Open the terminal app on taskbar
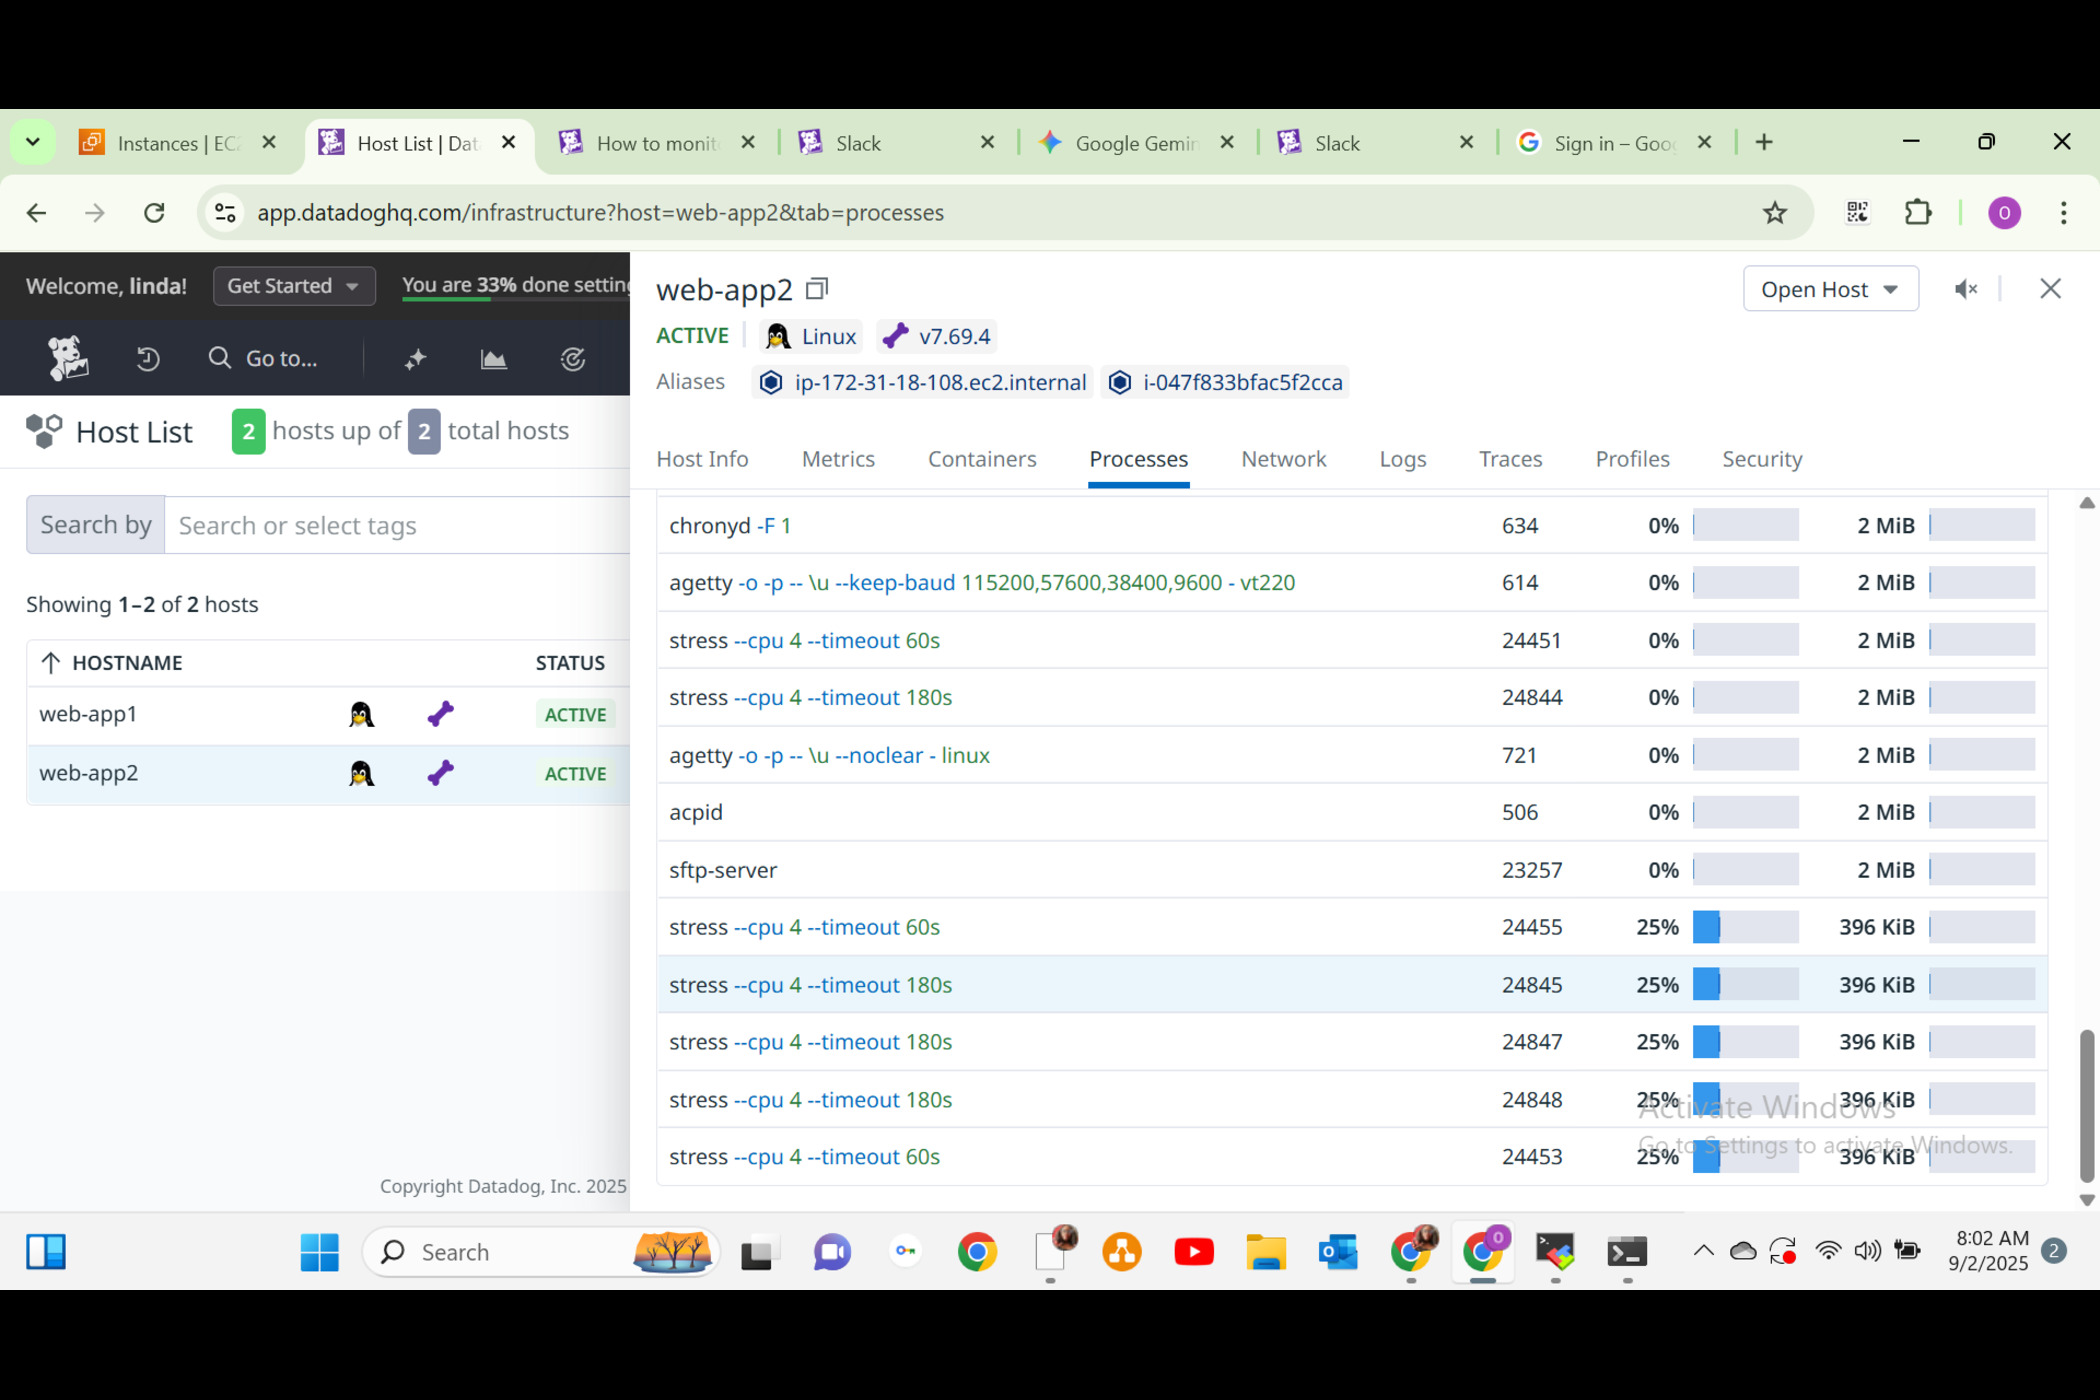The width and height of the screenshot is (2100, 1400). pos(1627,1252)
